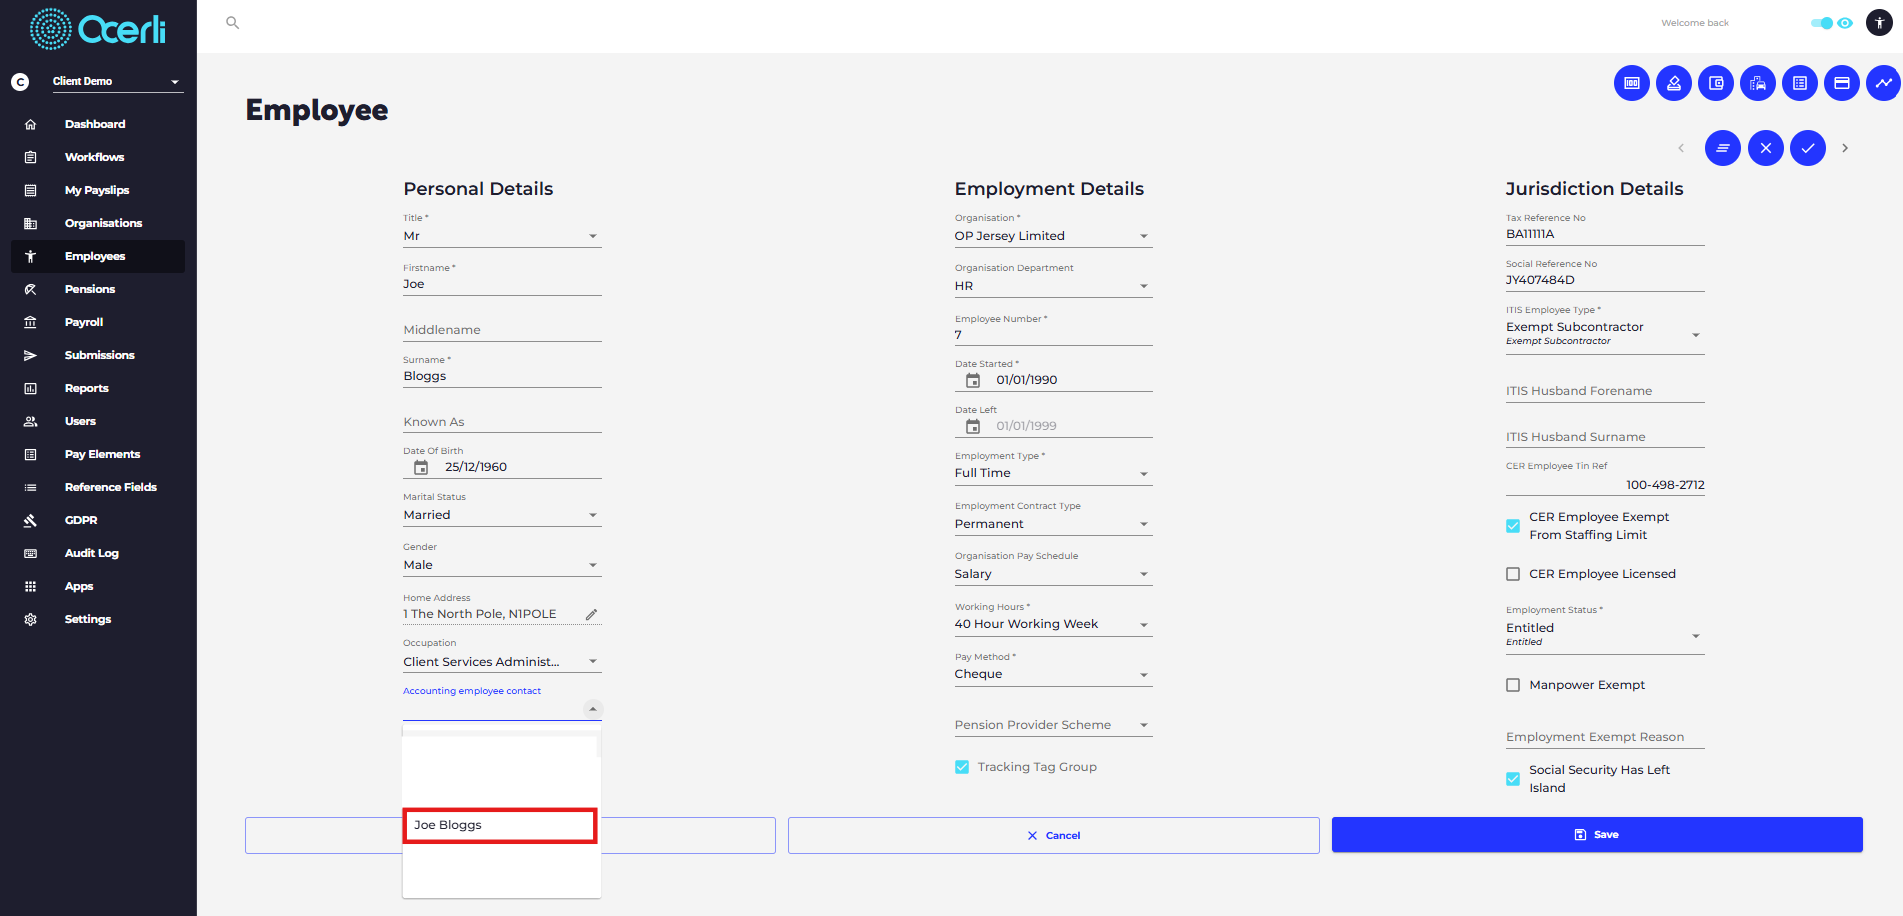Select Joe Bloggs from contact list
The width and height of the screenshot is (1903, 916).
[x=500, y=826]
